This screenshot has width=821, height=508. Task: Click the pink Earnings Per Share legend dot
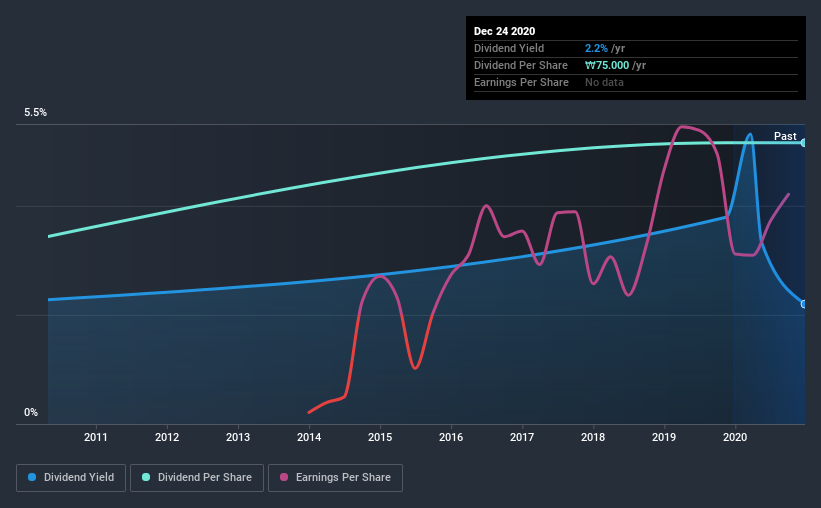(284, 477)
